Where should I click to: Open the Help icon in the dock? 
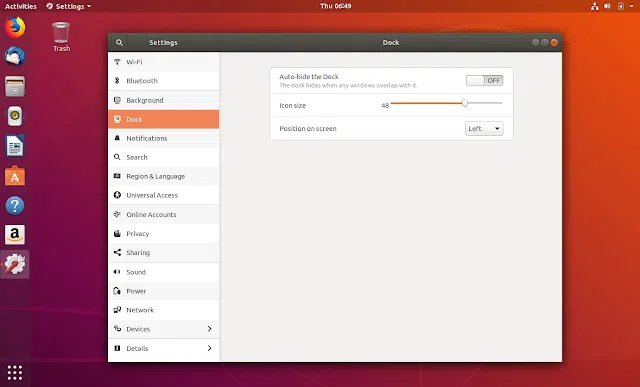(15, 205)
